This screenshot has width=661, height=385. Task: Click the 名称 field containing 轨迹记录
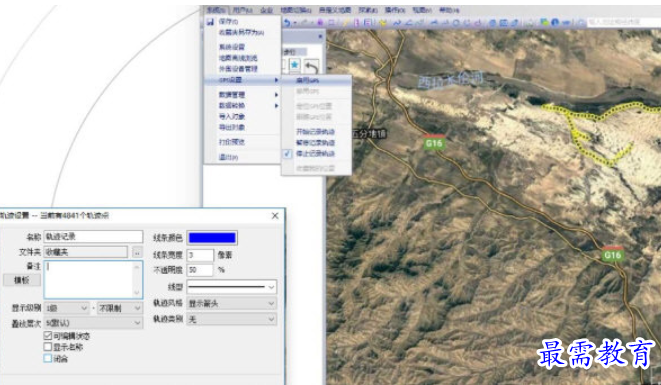[93, 236]
